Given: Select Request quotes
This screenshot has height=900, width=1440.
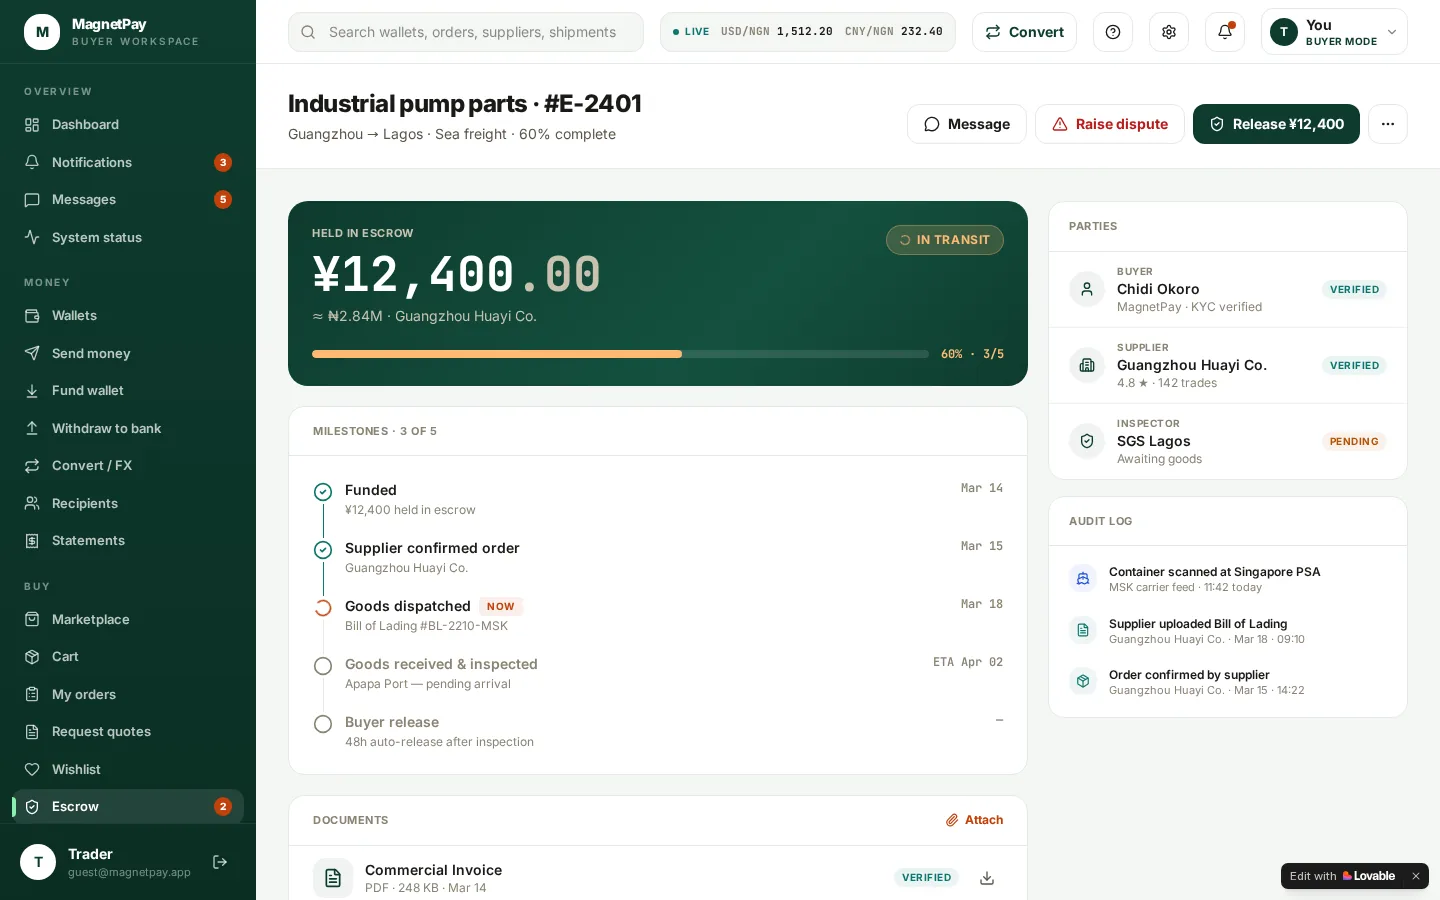Looking at the screenshot, I should [128, 732].
